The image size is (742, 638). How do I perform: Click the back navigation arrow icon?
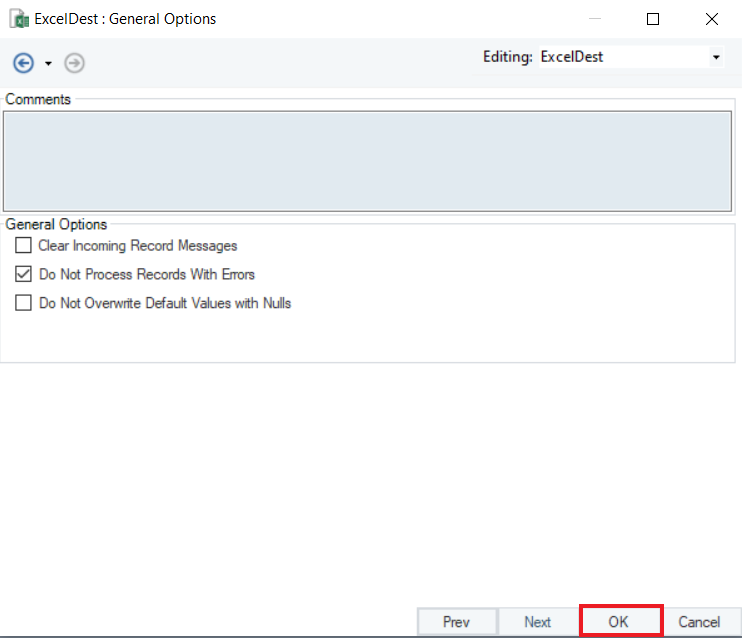pos(23,63)
